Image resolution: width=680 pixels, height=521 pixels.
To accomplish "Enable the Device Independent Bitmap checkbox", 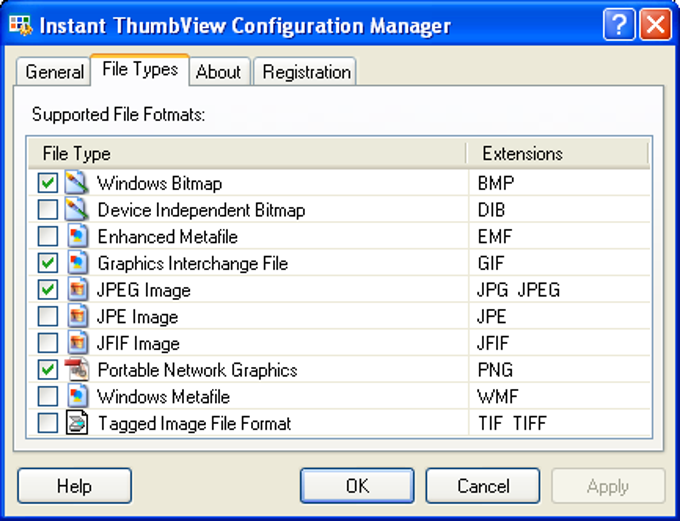I will tap(47, 210).
